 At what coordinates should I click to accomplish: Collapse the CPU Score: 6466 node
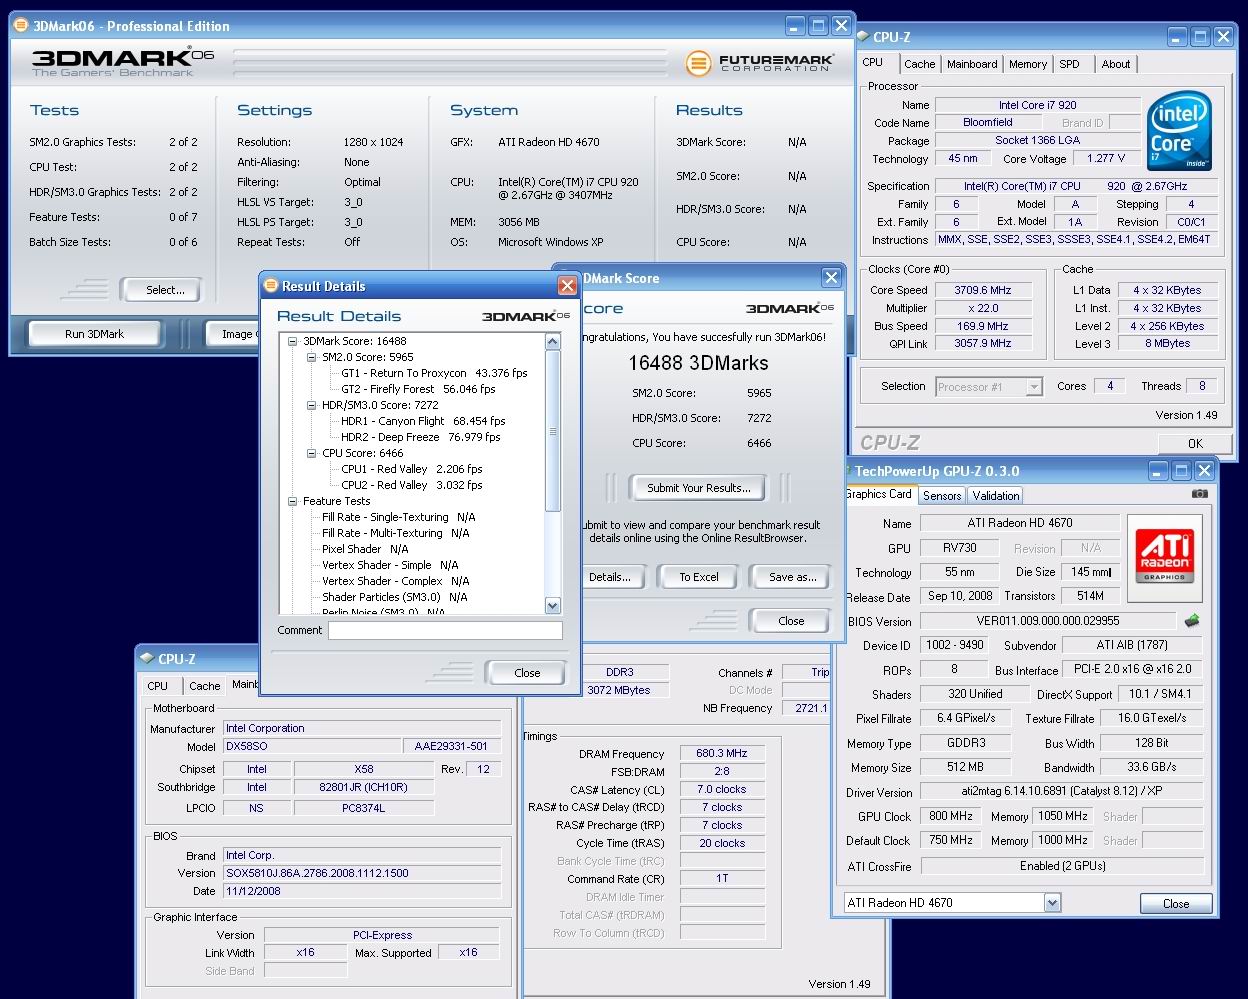[312, 453]
